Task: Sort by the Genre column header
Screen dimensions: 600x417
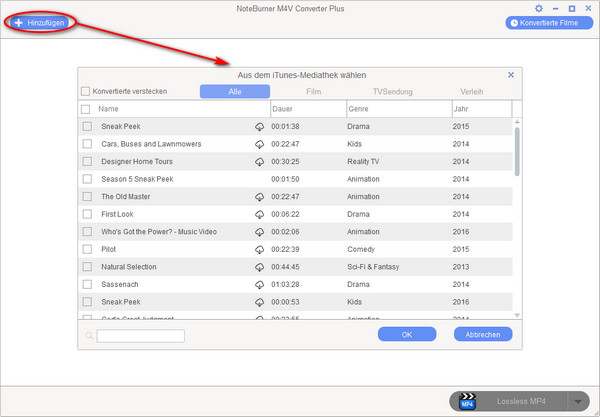Action: [359, 109]
